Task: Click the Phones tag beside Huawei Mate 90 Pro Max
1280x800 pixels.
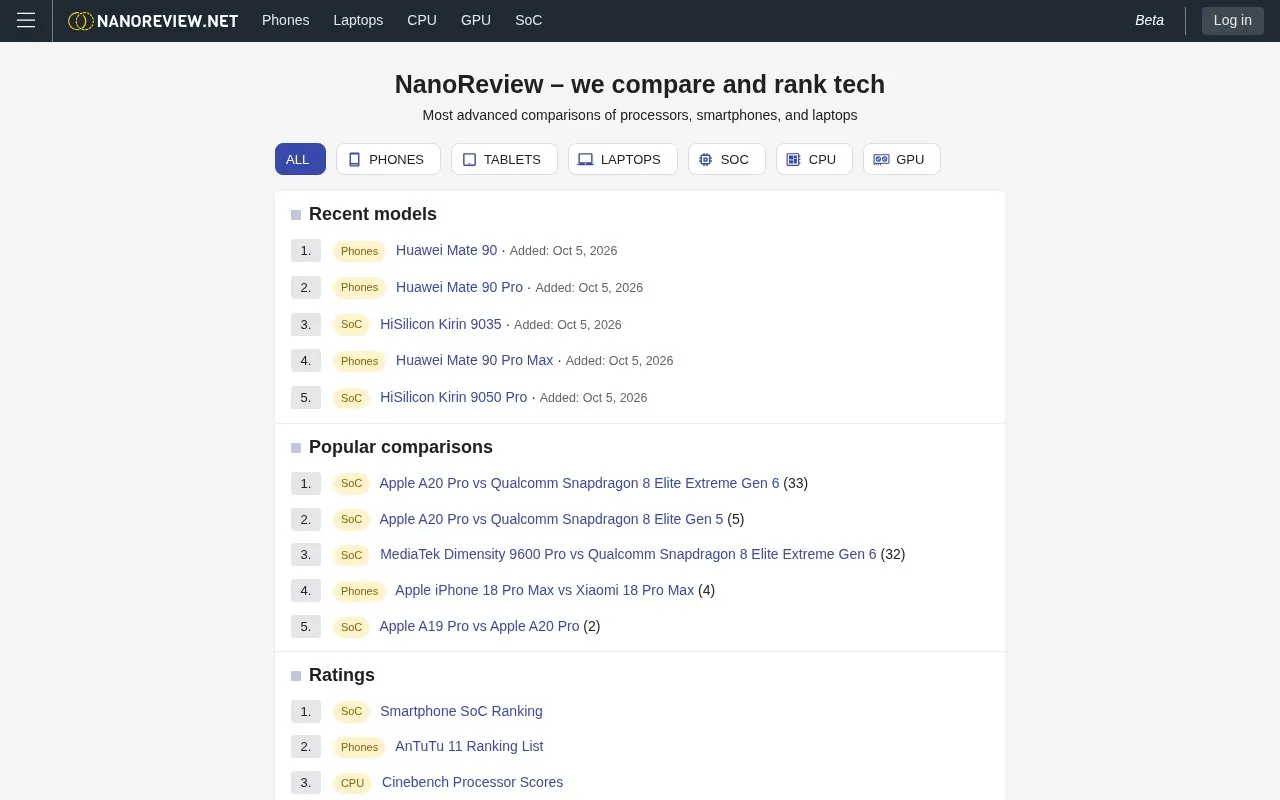Action: click(359, 361)
